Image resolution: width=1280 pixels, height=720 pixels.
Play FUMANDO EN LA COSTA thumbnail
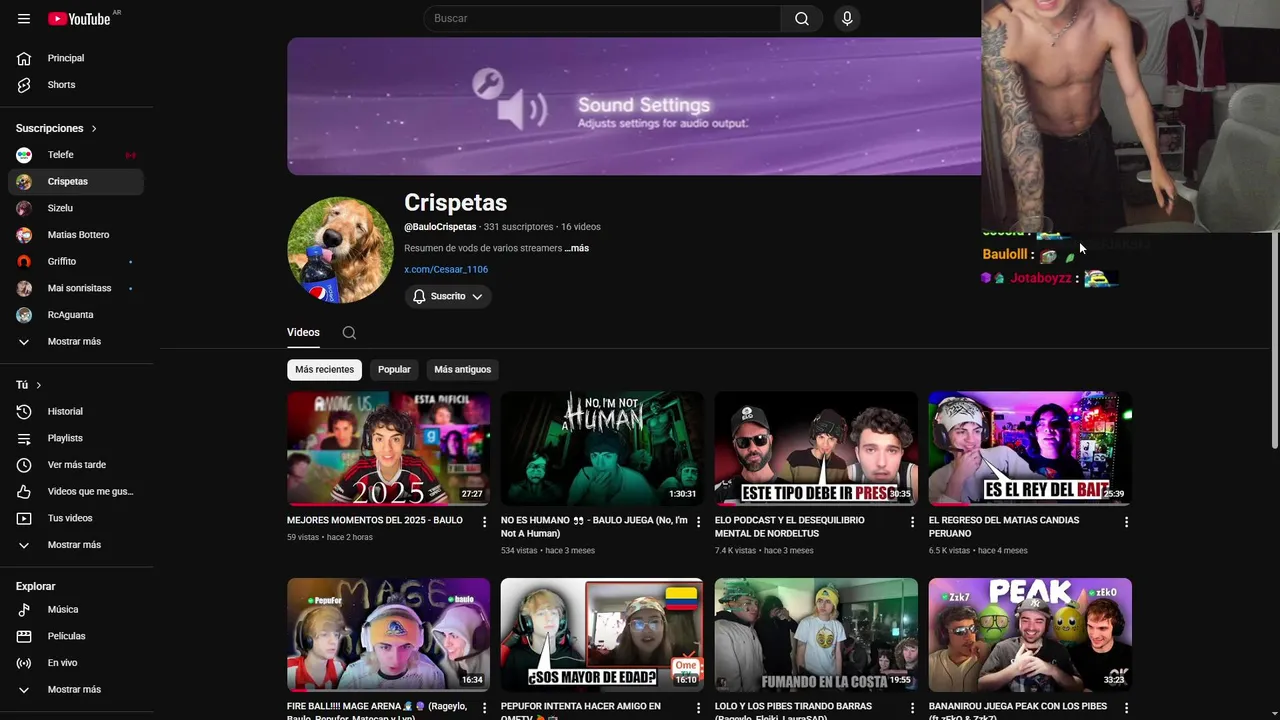(x=816, y=635)
